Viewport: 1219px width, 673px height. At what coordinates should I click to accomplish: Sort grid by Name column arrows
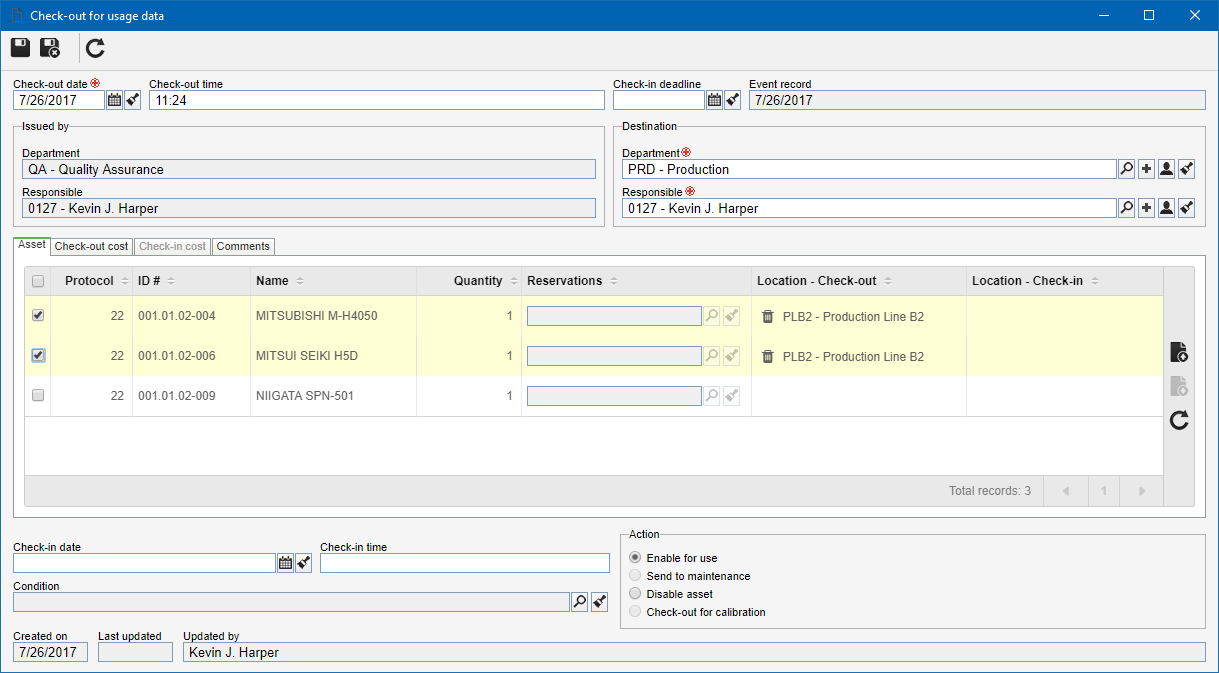(x=300, y=281)
